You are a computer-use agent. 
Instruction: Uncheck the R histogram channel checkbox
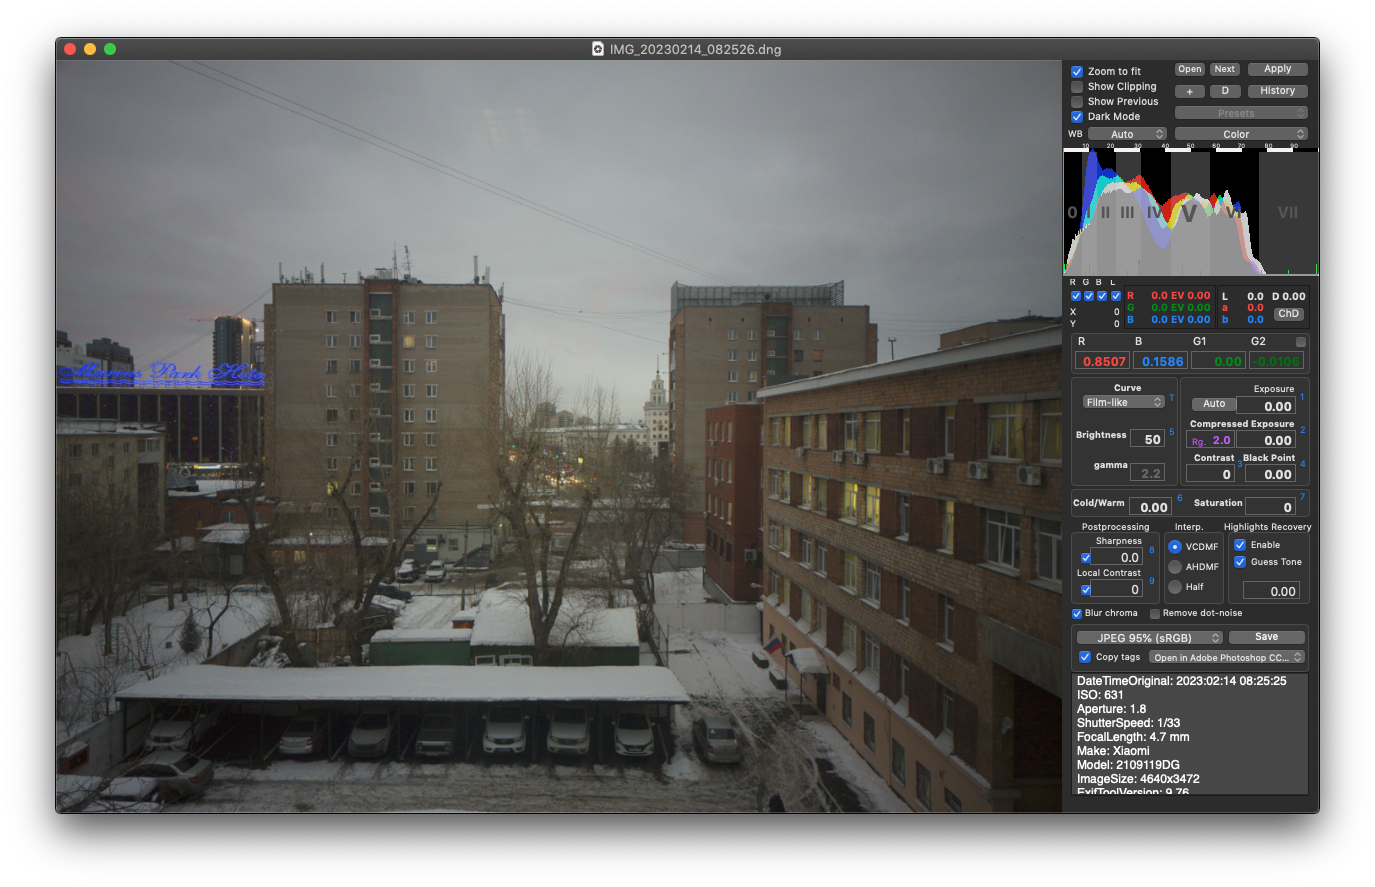(x=1076, y=296)
